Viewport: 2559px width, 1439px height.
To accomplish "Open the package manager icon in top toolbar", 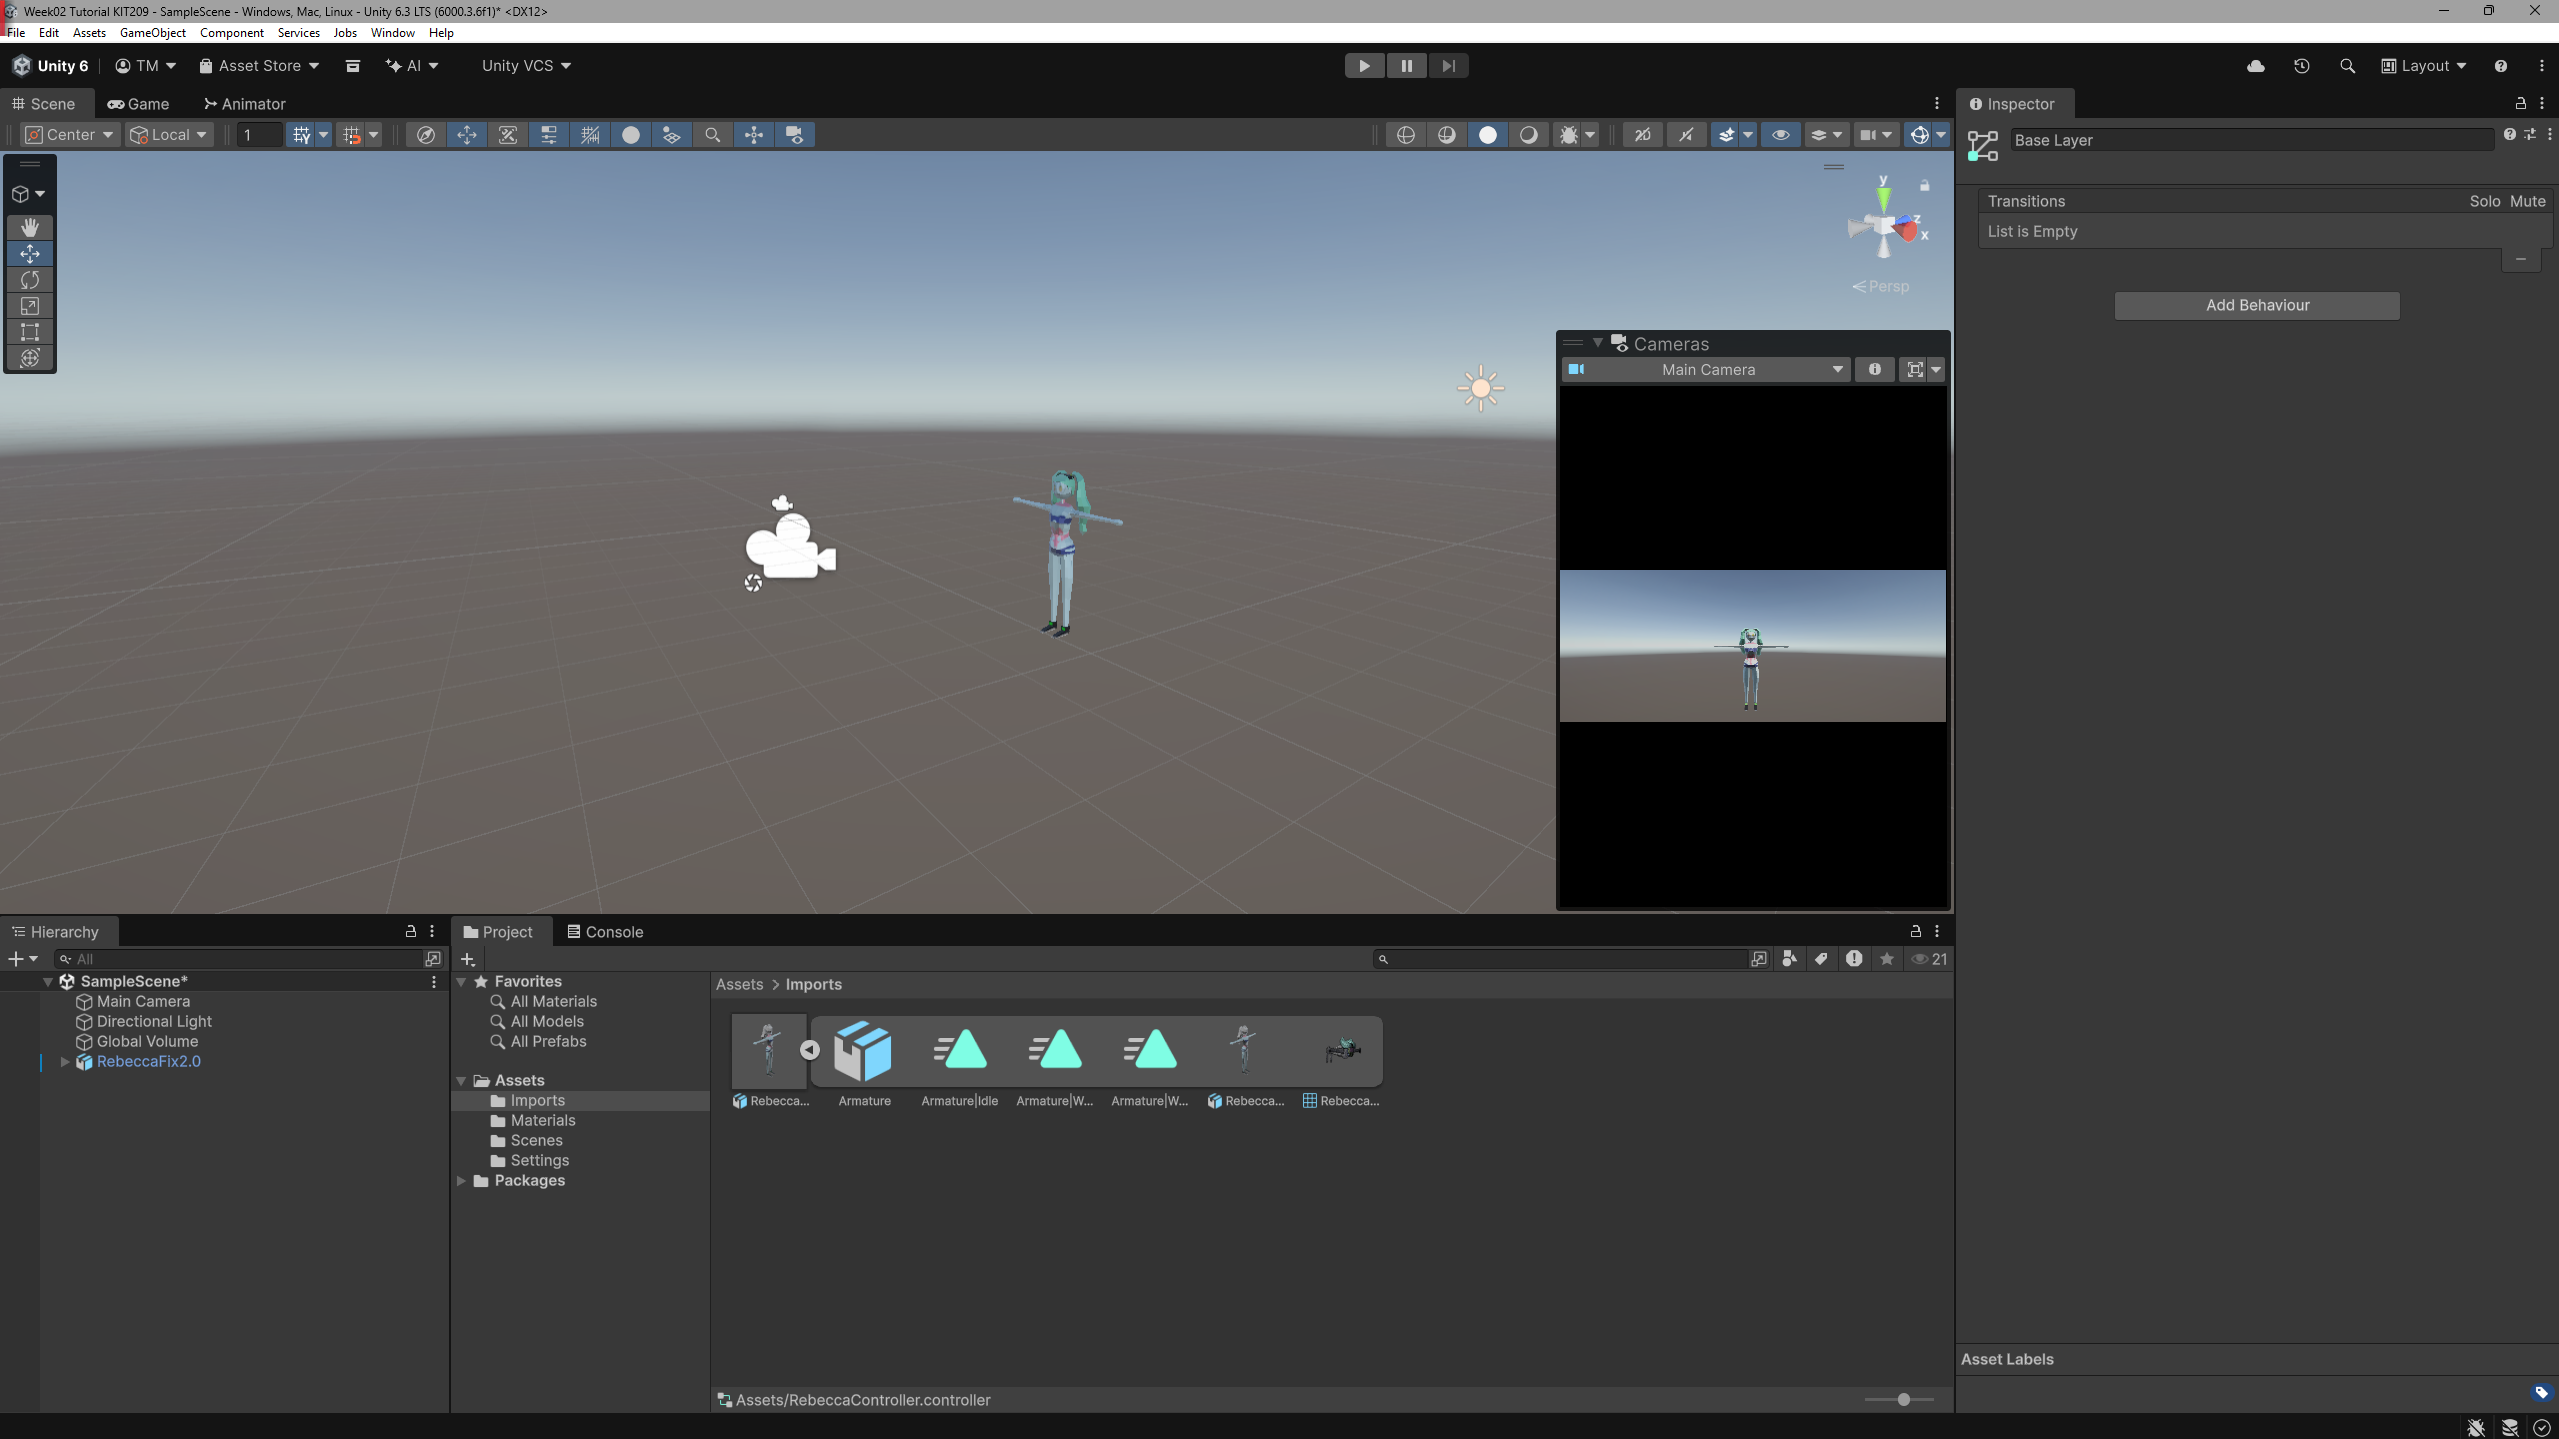I will [x=352, y=66].
